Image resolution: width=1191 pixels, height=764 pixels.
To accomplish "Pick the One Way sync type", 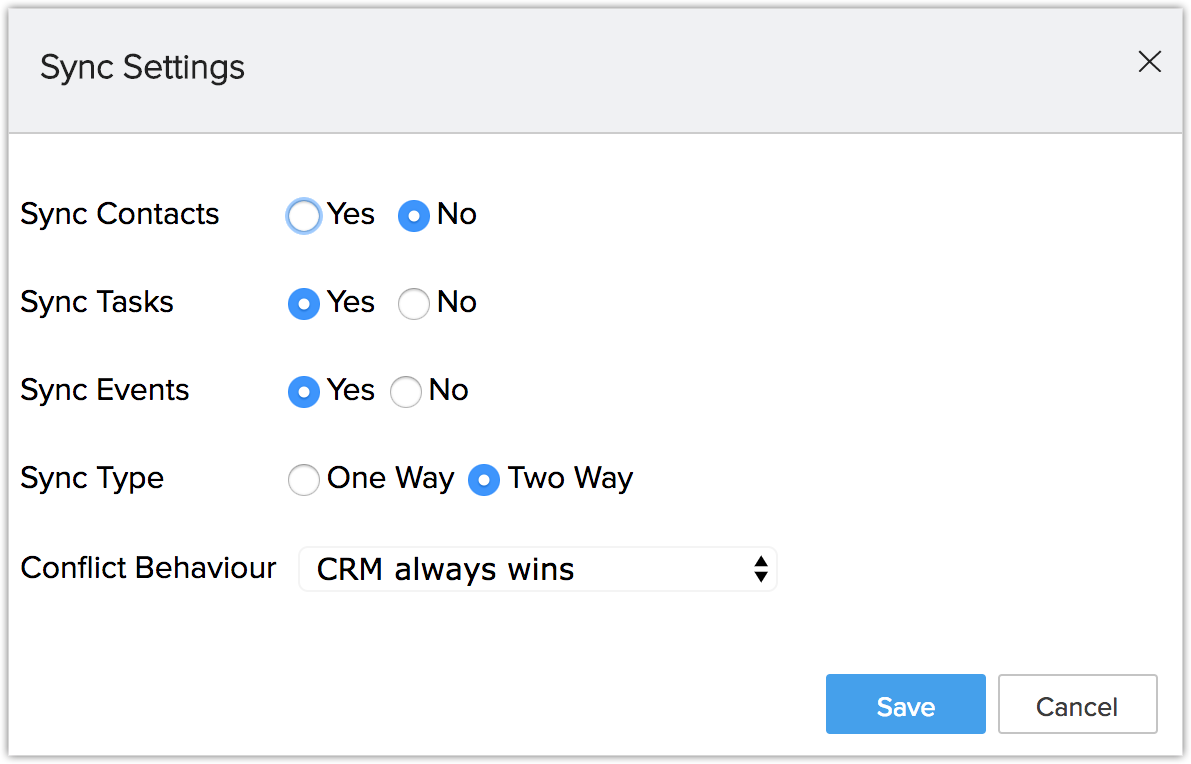I will coord(304,480).
